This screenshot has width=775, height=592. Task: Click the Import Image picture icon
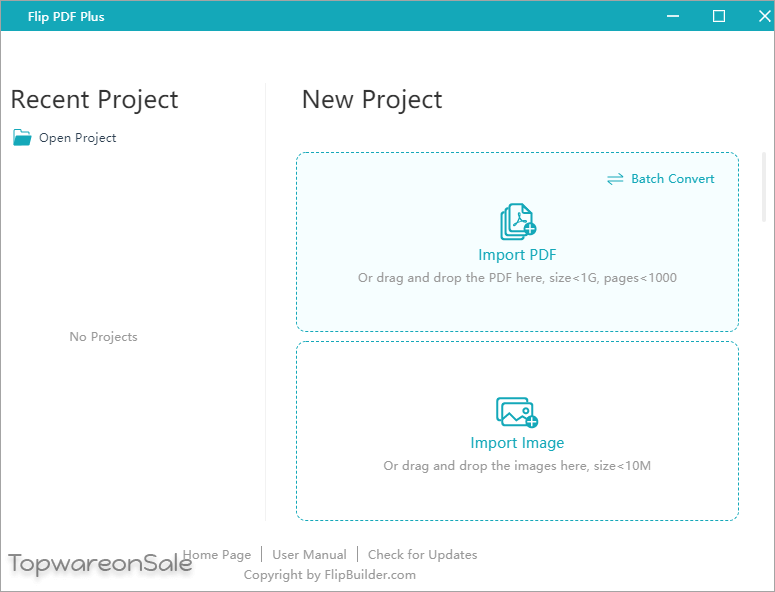[517, 412]
